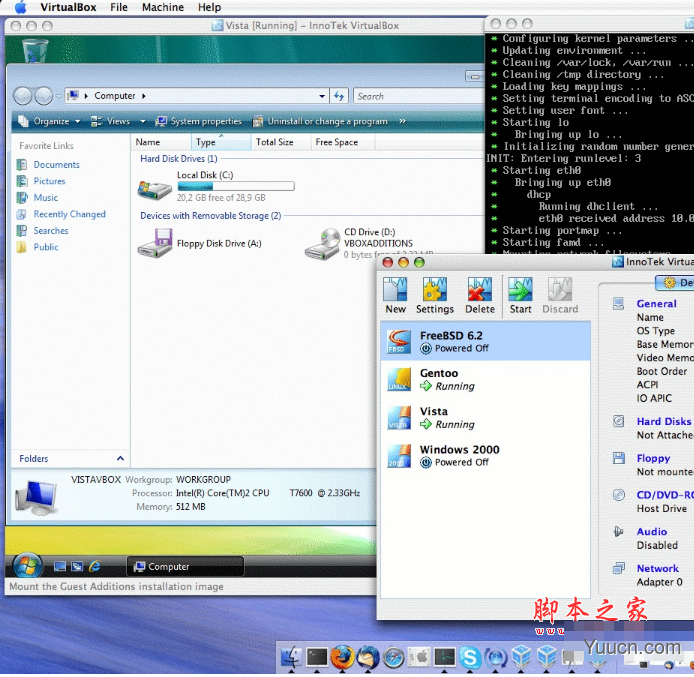Open Safari from the Dock
This screenshot has height=677, width=694.
[393, 658]
